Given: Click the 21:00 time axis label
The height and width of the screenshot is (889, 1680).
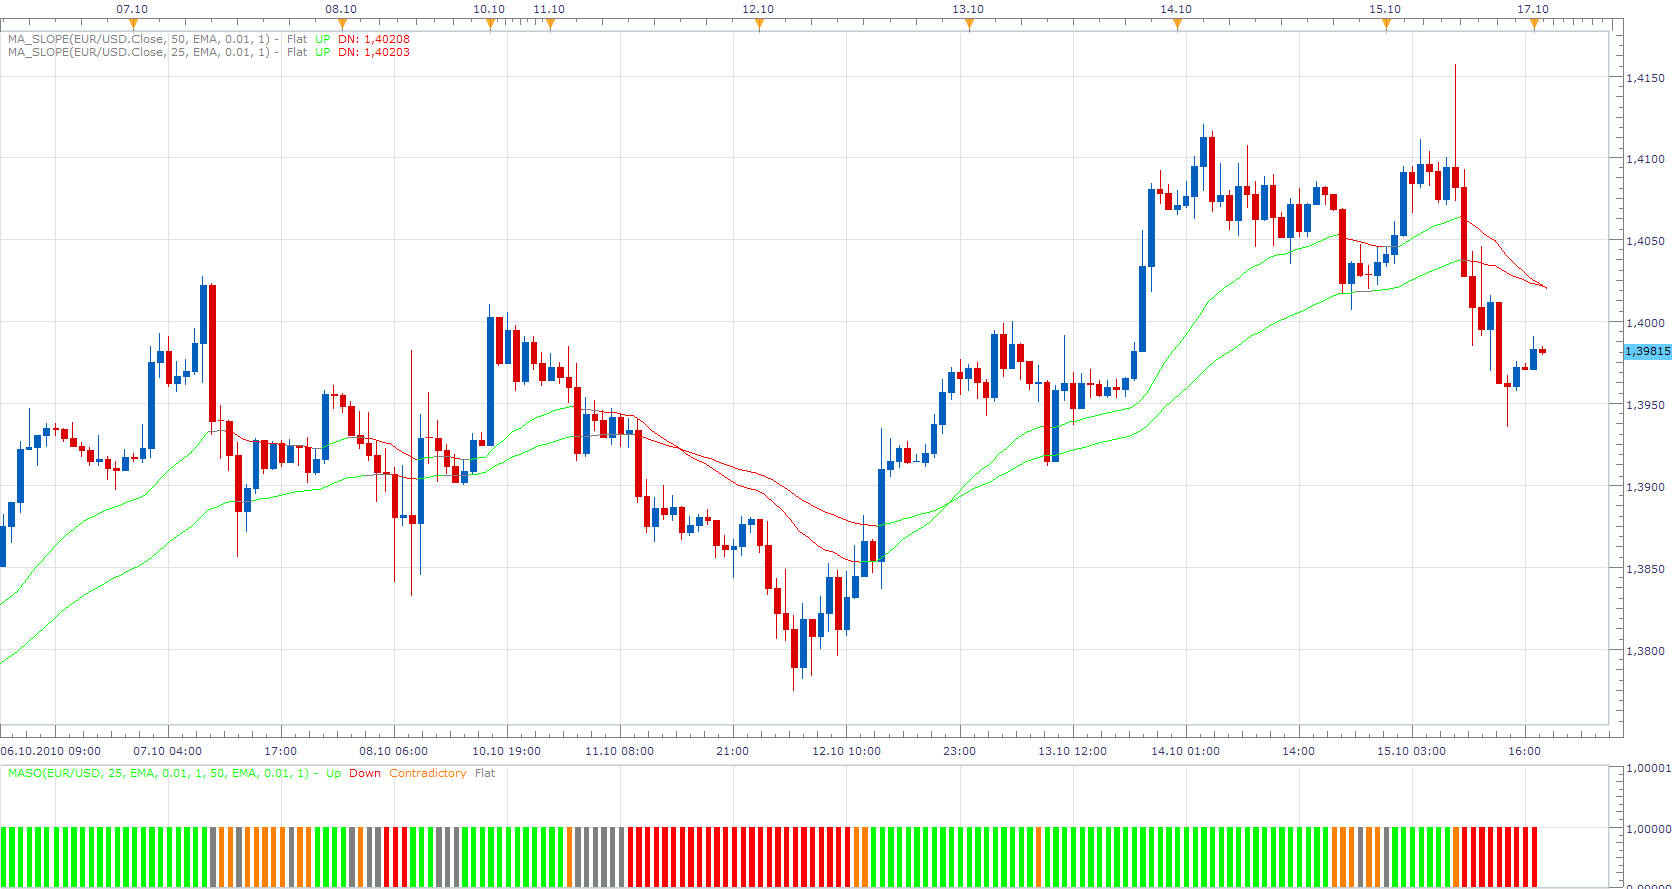Looking at the screenshot, I should pos(733,751).
